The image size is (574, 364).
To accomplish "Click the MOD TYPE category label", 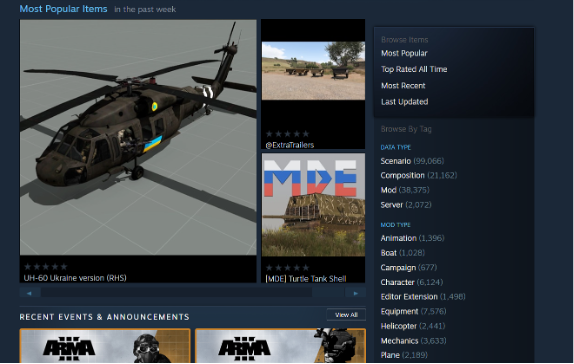I will [x=395, y=225].
